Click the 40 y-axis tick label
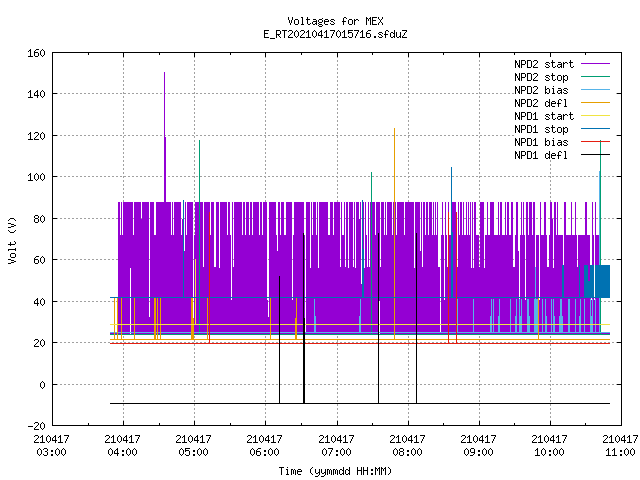The height and width of the screenshot is (480, 640). 39,302
